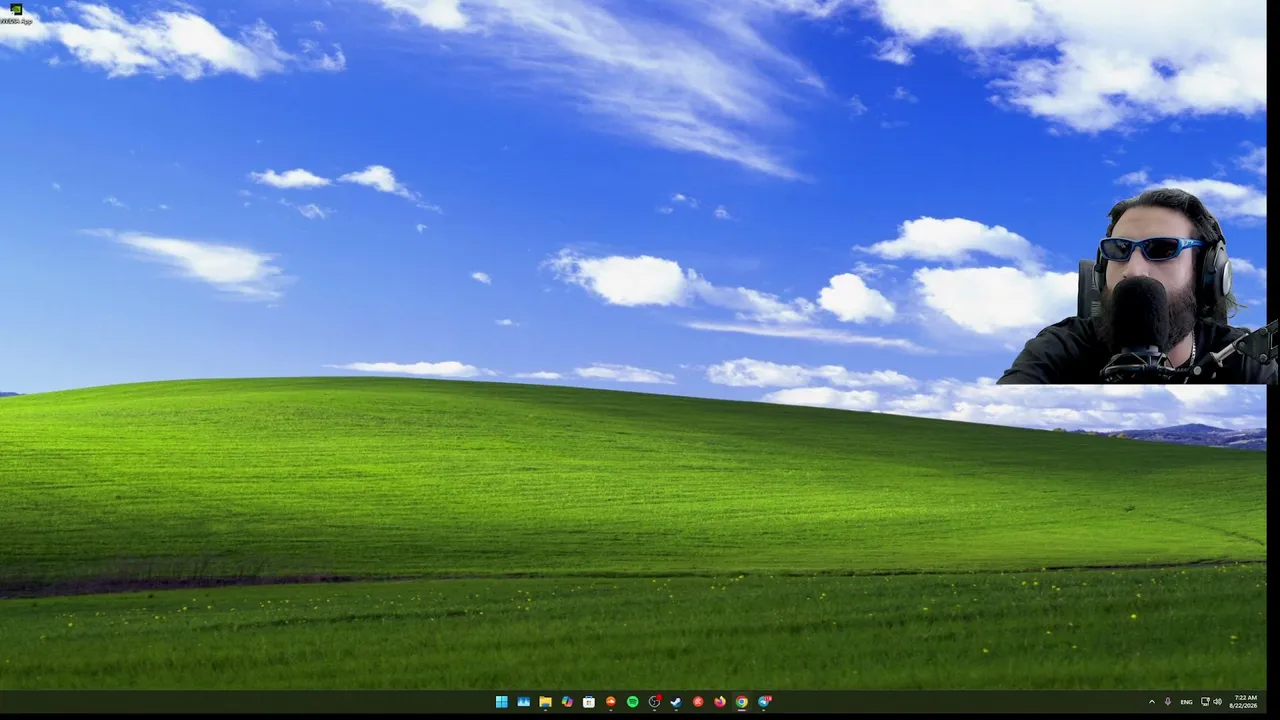Open SoundCloud from the taskbar

point(611,702)
